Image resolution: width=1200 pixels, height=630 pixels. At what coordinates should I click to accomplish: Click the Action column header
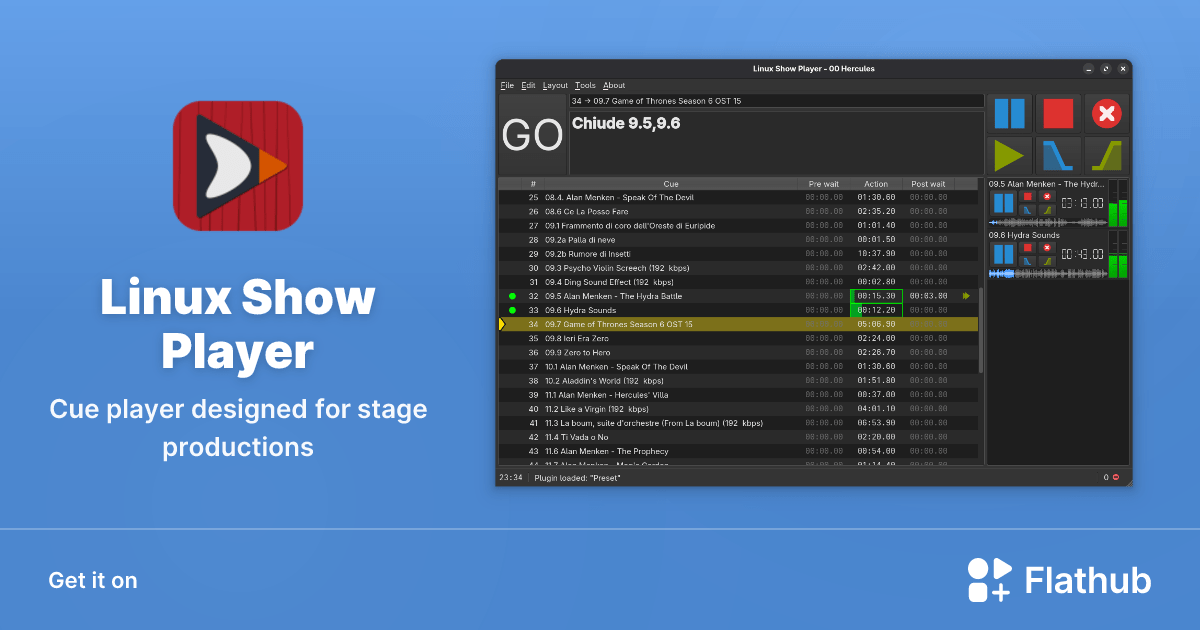pyautogui.click(x=876, y=184)
